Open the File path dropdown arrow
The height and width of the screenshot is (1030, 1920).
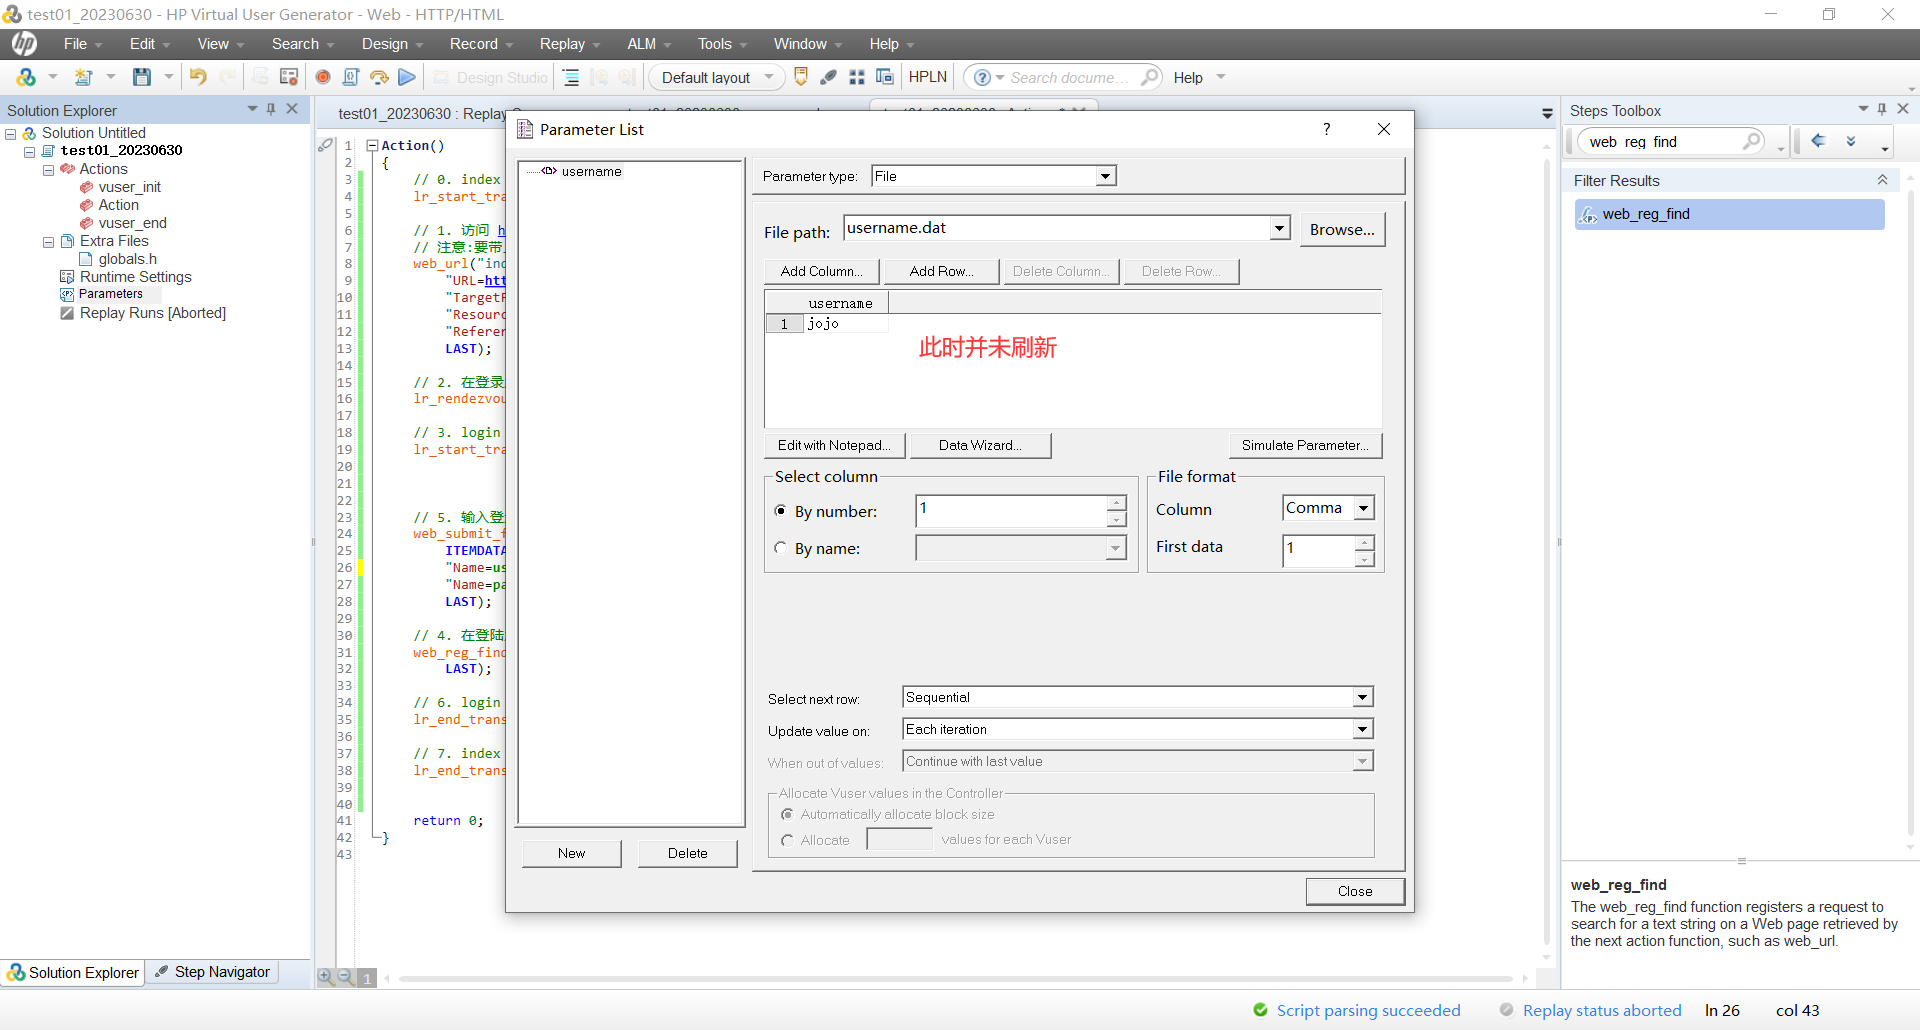click(1280, 228)
